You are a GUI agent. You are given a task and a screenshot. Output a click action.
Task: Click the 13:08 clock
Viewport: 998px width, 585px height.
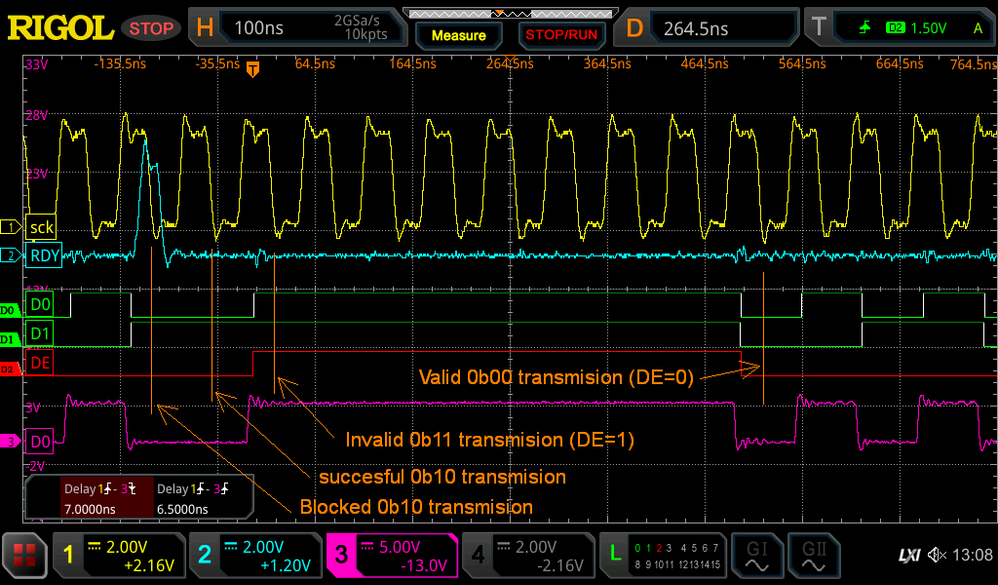pyautogui.click(x=973, y=555)
